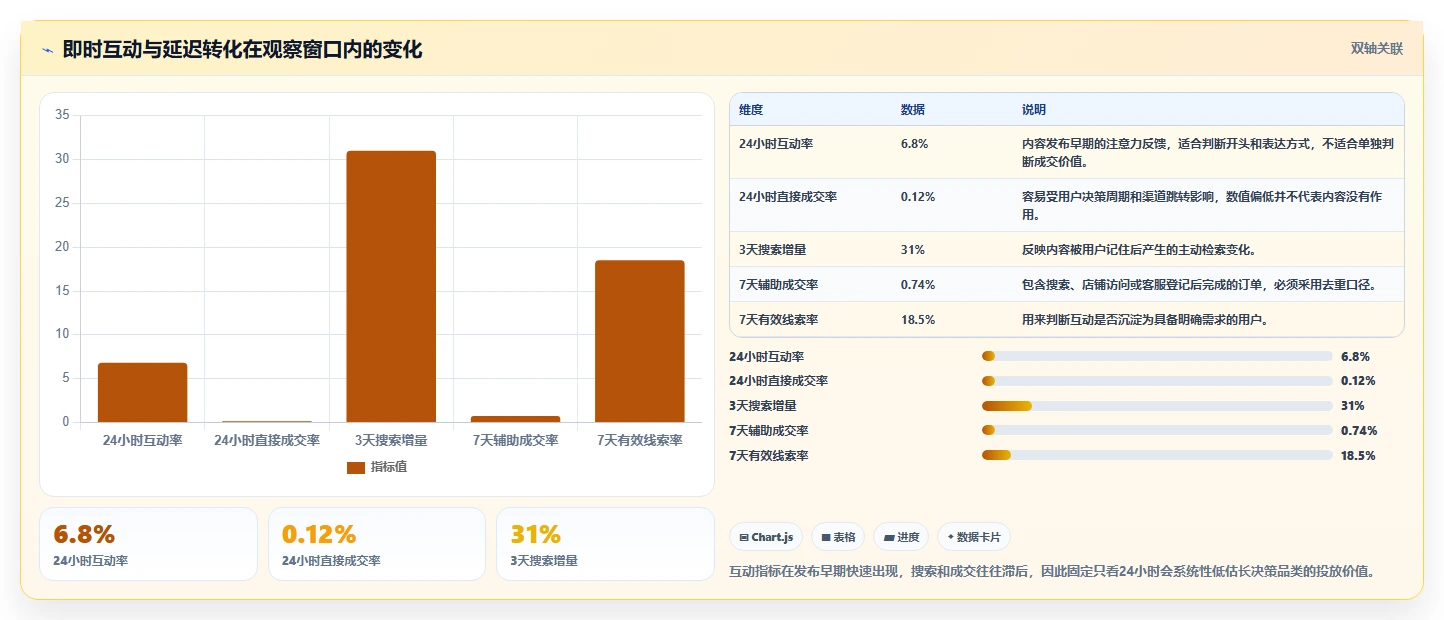
Task: Click the 24小时互动率 x-axis label under the chart
Action: click(142, 440)
